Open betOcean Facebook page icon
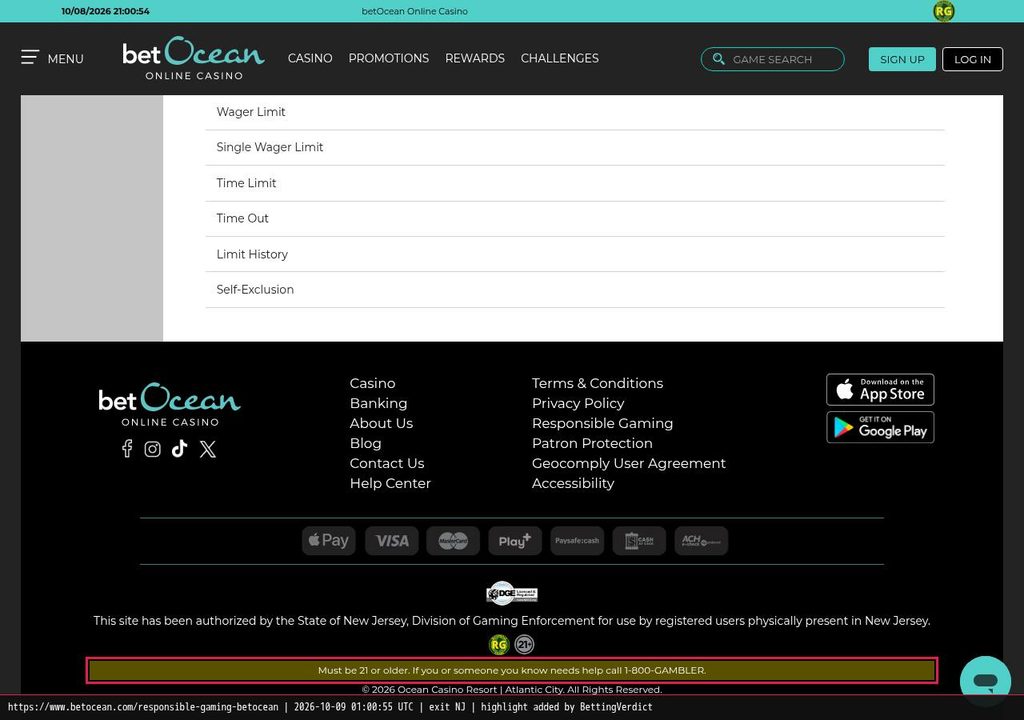Image resolution: width=1024 pixels, height=720 pixels. point(127,449)
